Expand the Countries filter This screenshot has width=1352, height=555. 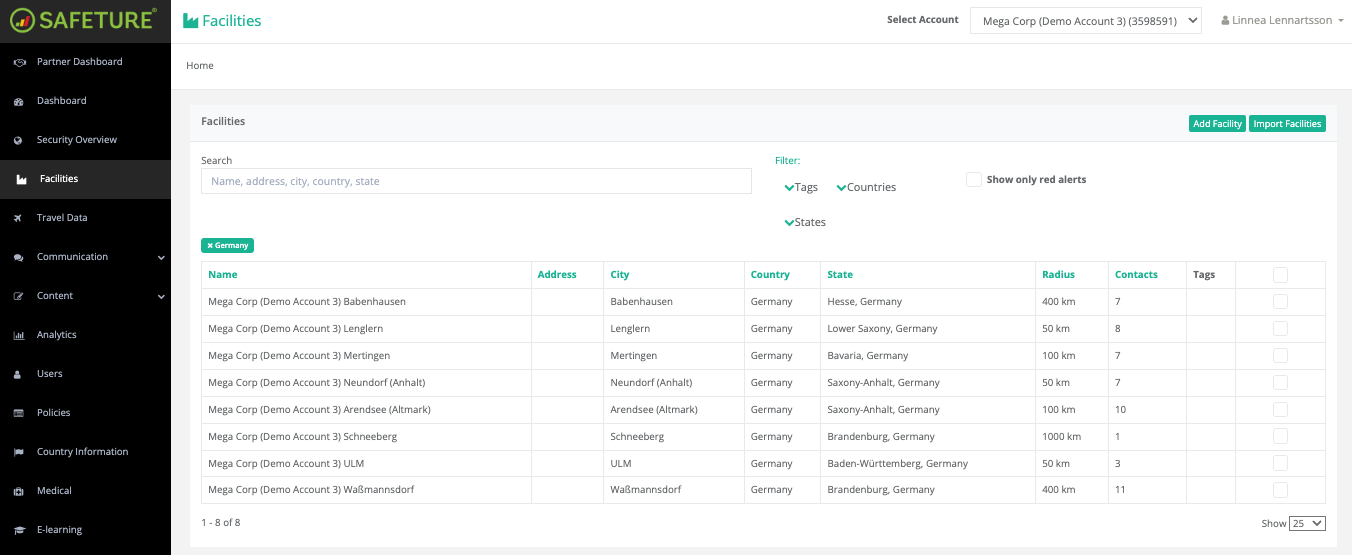(x=866, y=187)
